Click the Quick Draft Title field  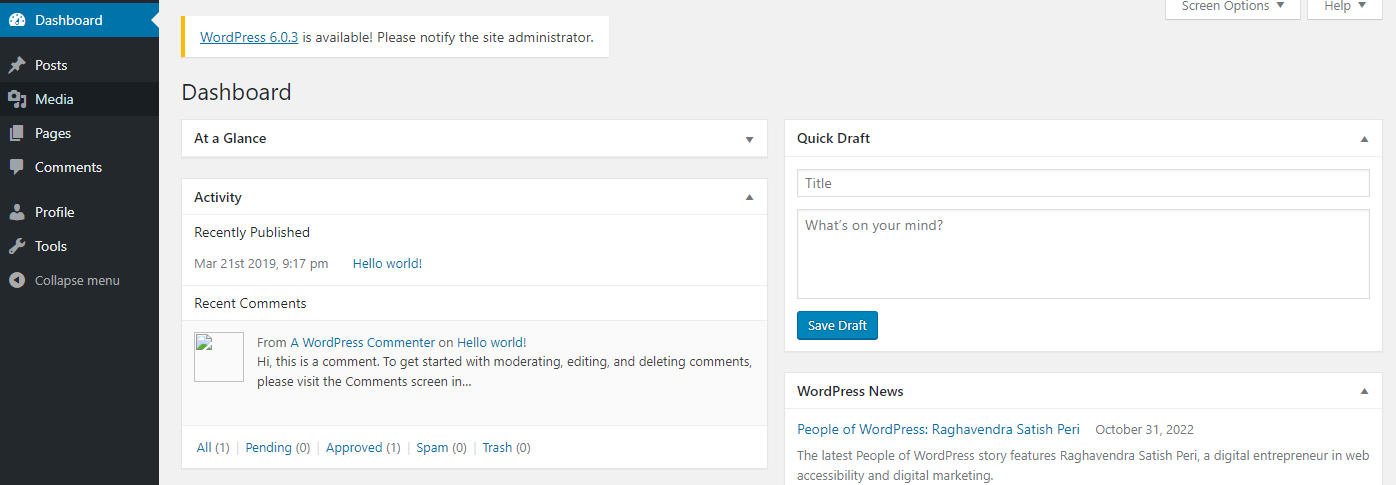pyautogui.click(x=1083, y=183)
